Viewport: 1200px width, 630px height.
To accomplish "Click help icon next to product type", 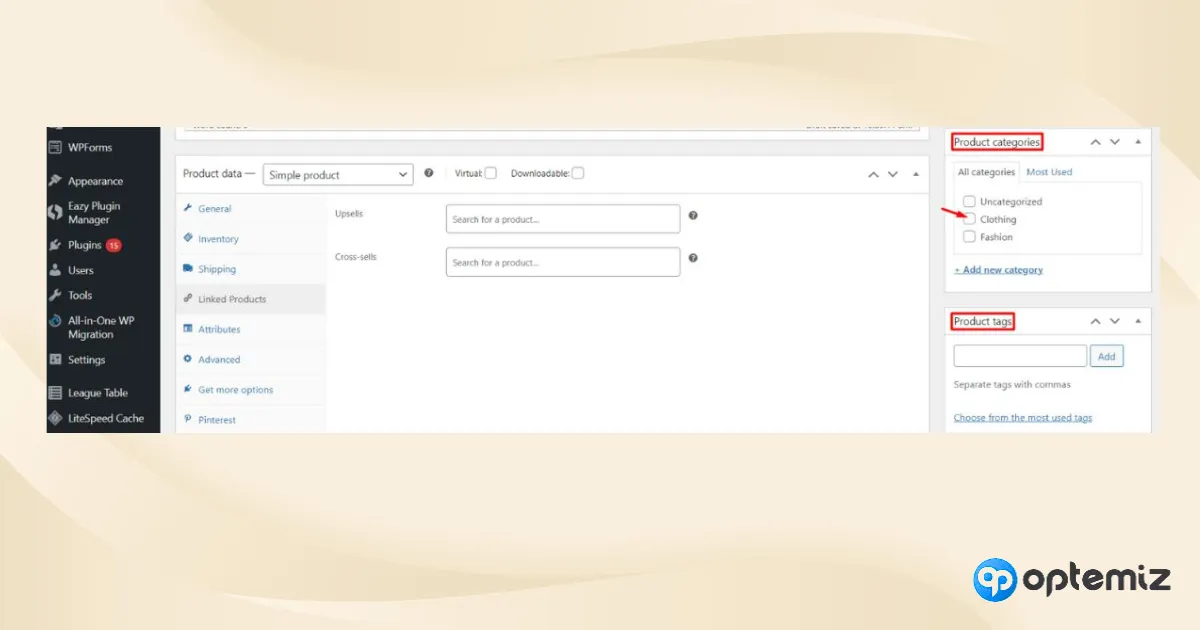I will [x=429, y=173].
